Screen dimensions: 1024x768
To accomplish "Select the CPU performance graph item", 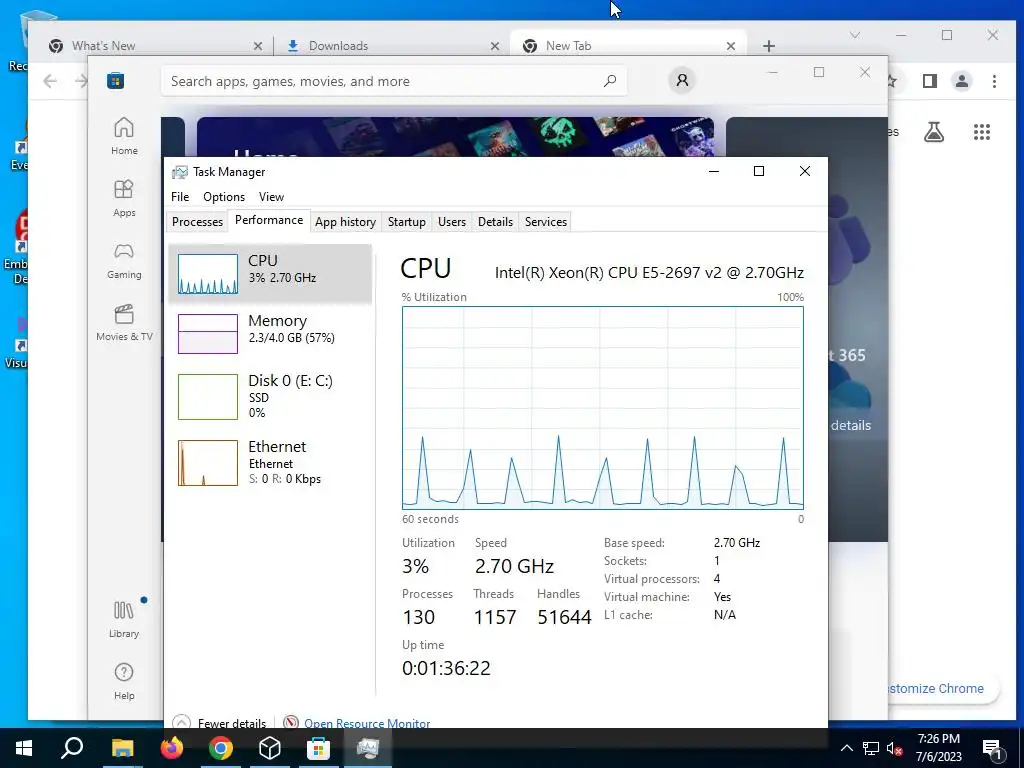I will (270, 274).
